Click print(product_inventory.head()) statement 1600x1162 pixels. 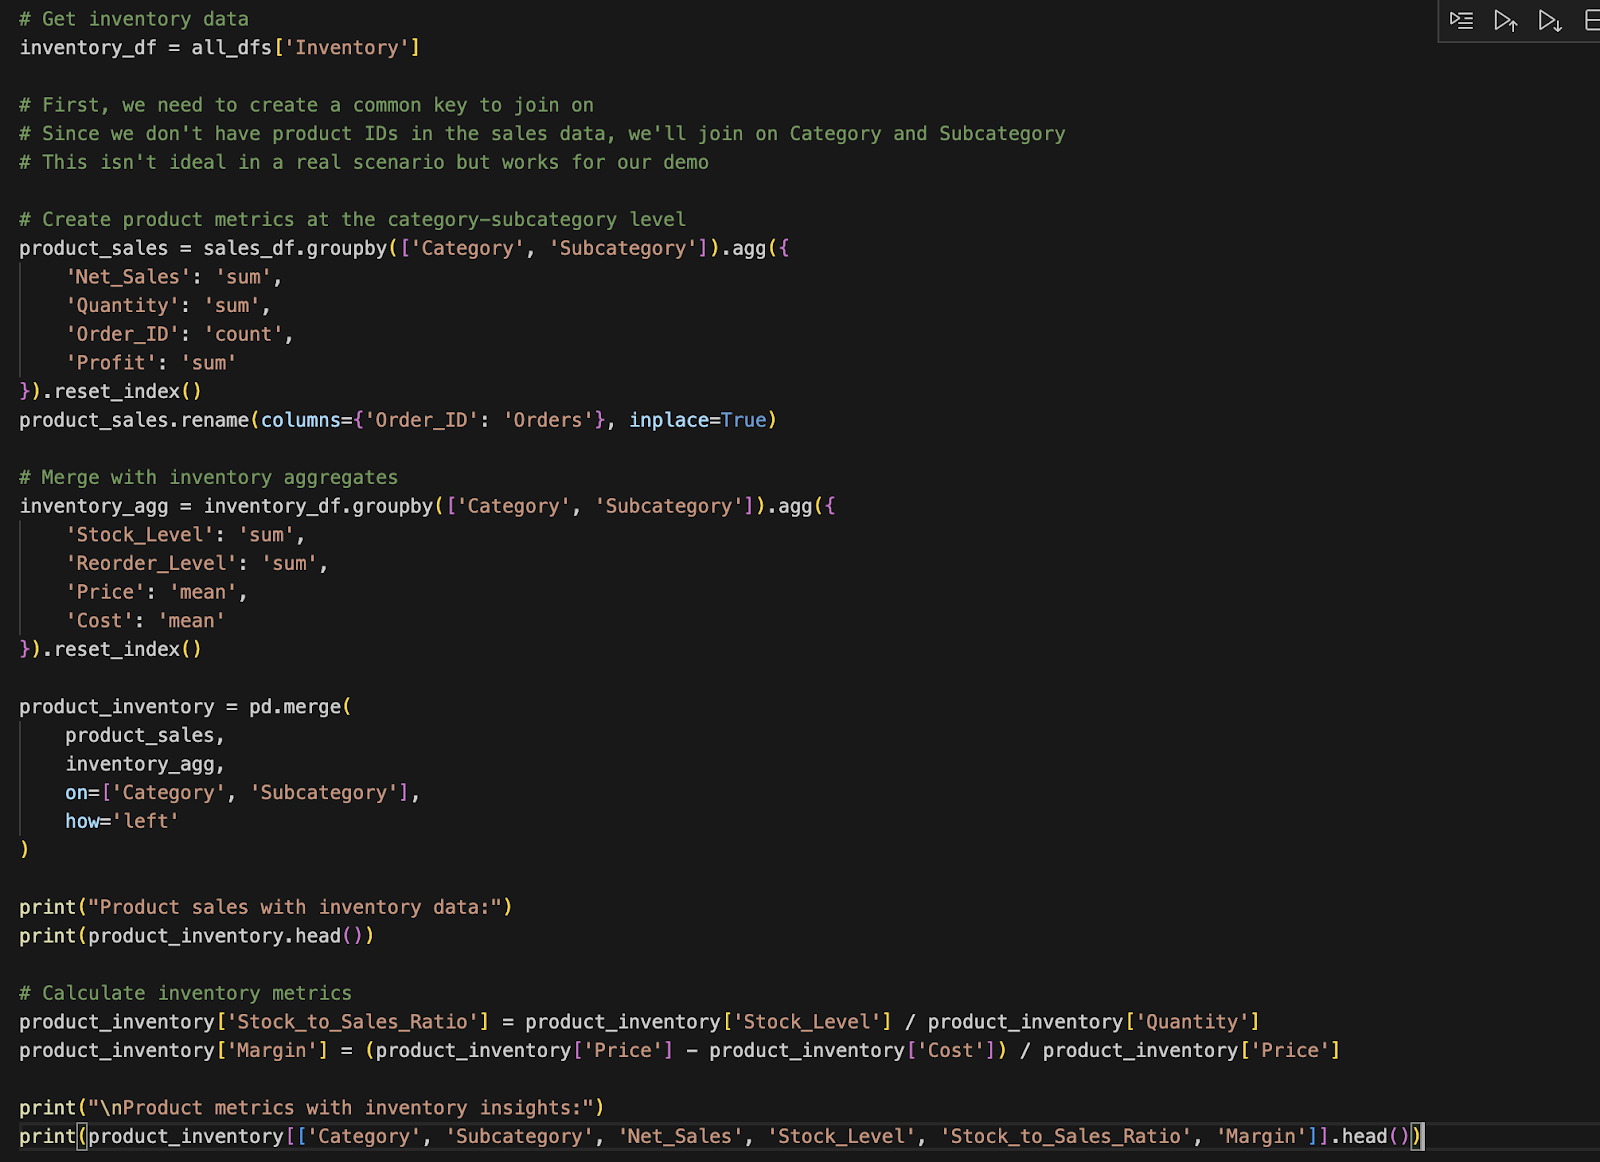196,936
